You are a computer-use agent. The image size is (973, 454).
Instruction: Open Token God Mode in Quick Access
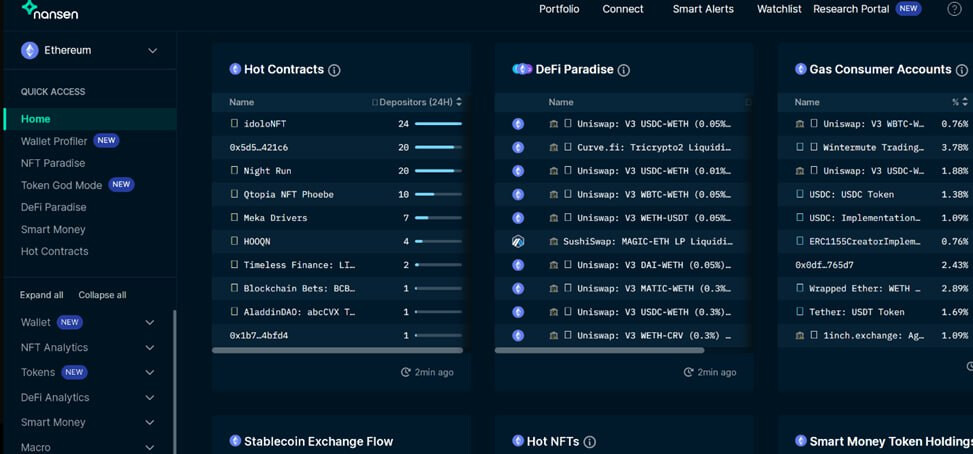click(x=62, y=185)
